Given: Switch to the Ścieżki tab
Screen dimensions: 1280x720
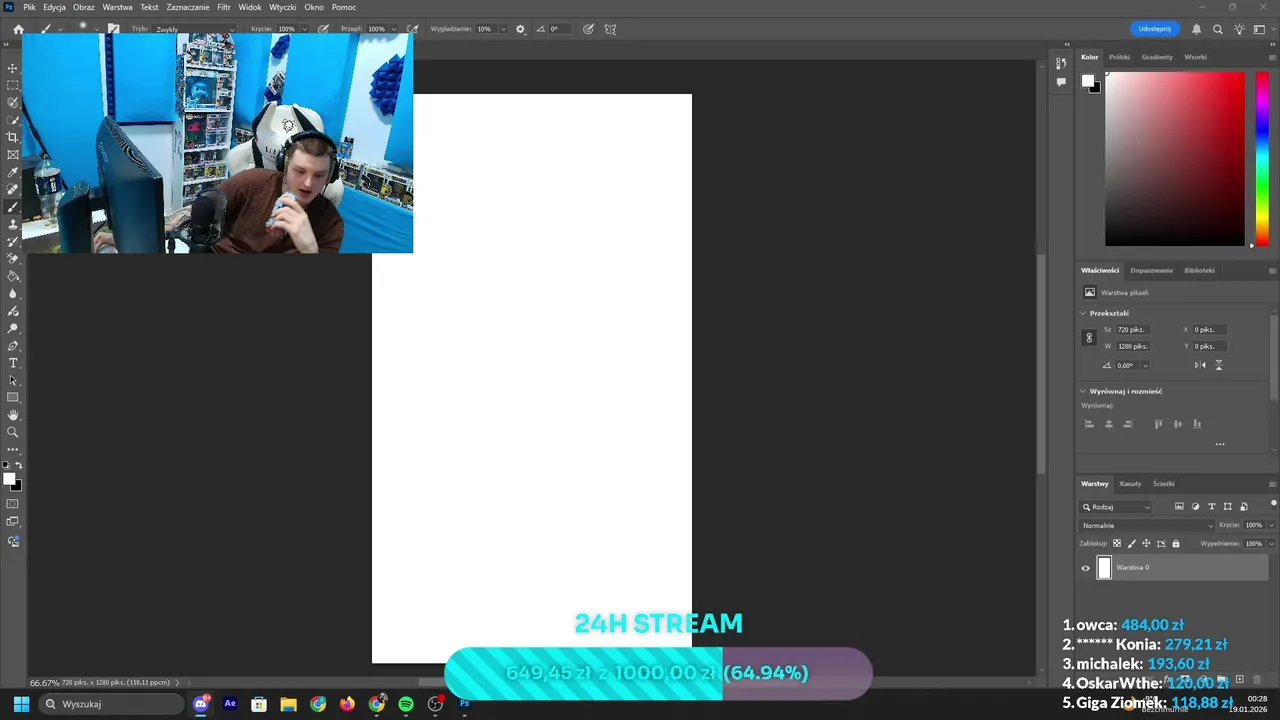Looking at the screenshot, I should pyautogui.click(x=1163, y=484).
